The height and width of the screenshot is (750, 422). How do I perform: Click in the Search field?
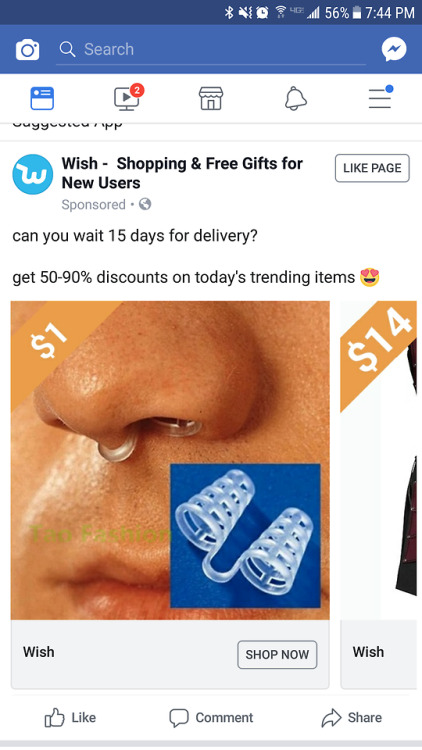point(211,49)
